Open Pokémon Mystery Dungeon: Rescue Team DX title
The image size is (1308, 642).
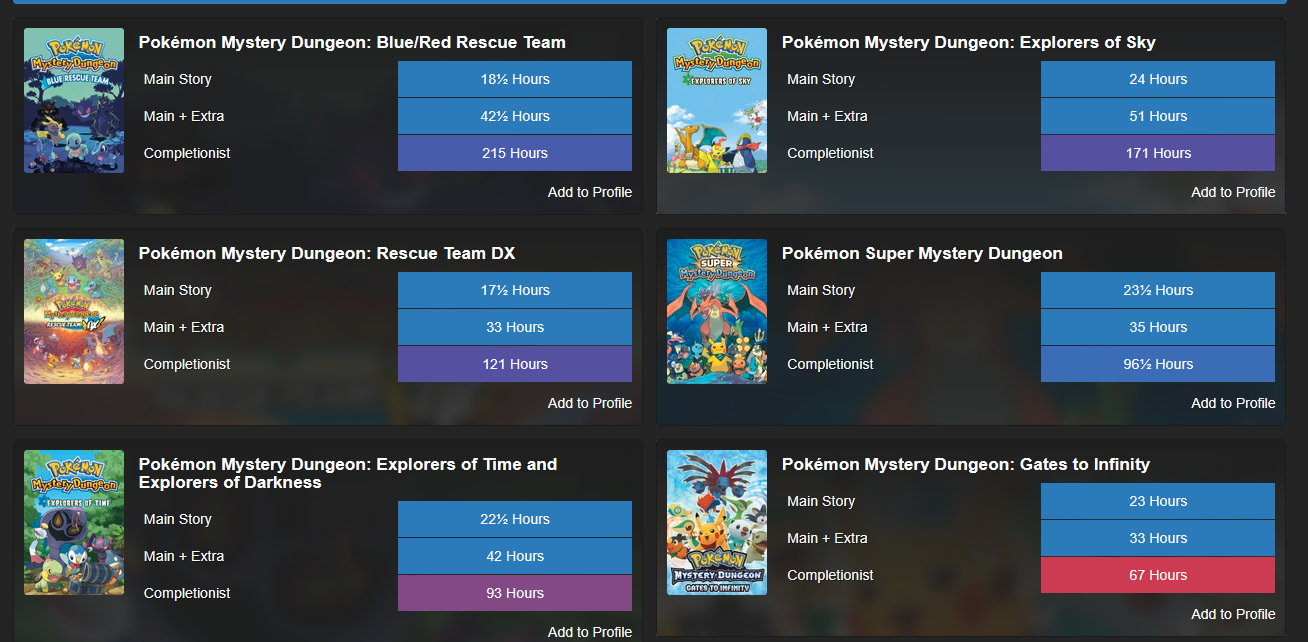point(327,254)
